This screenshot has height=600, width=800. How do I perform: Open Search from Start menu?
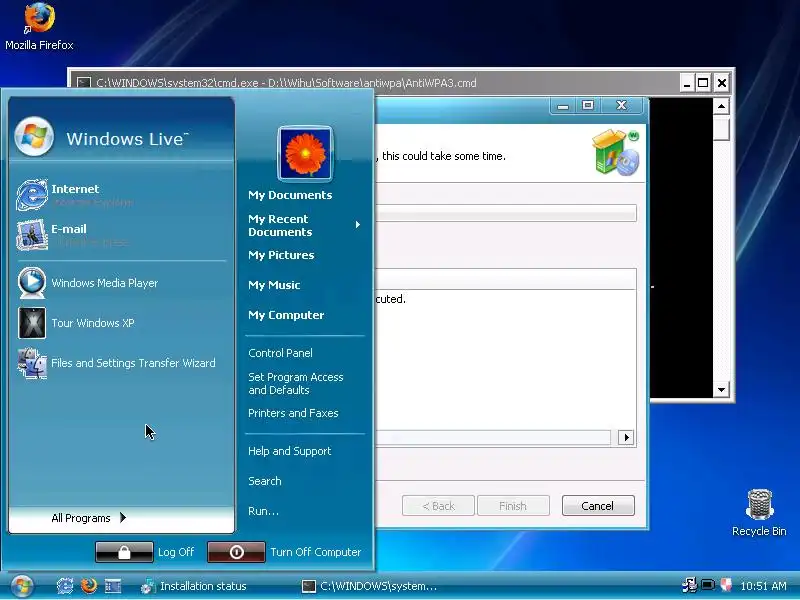pyautogui.click(x=264, y=481)
